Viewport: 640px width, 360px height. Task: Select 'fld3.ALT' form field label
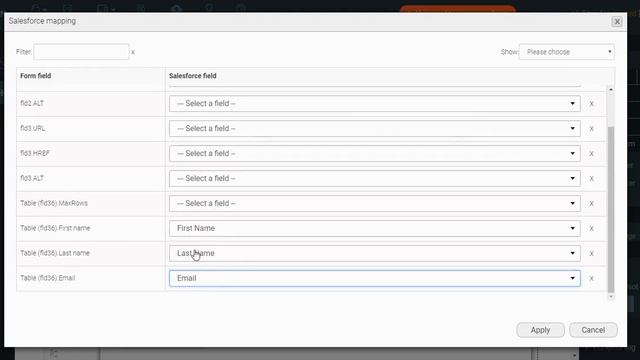coord(32,178)
